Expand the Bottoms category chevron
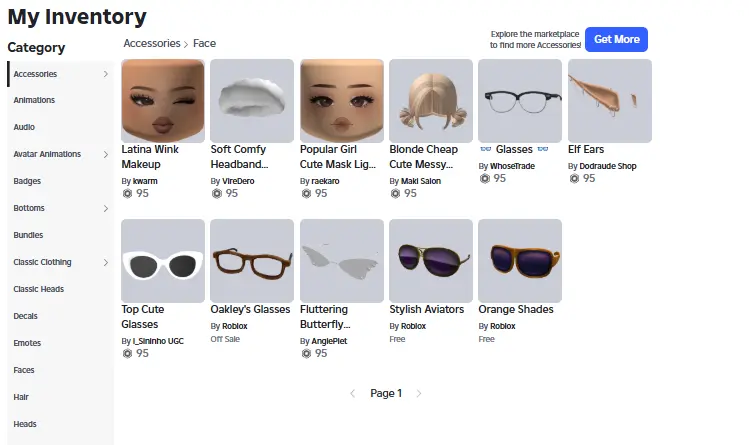749x445 pixels. 106,208
